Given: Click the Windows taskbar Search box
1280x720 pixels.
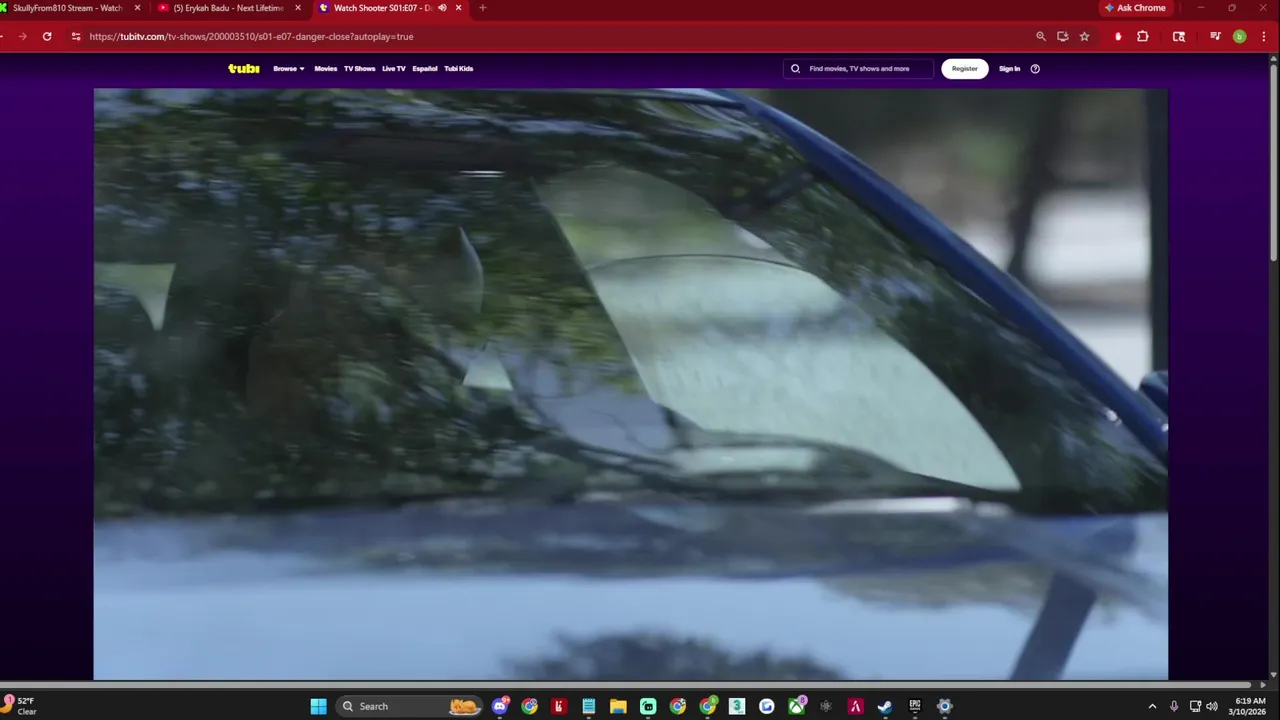Looking at the screenshot, I should [409, 706].
